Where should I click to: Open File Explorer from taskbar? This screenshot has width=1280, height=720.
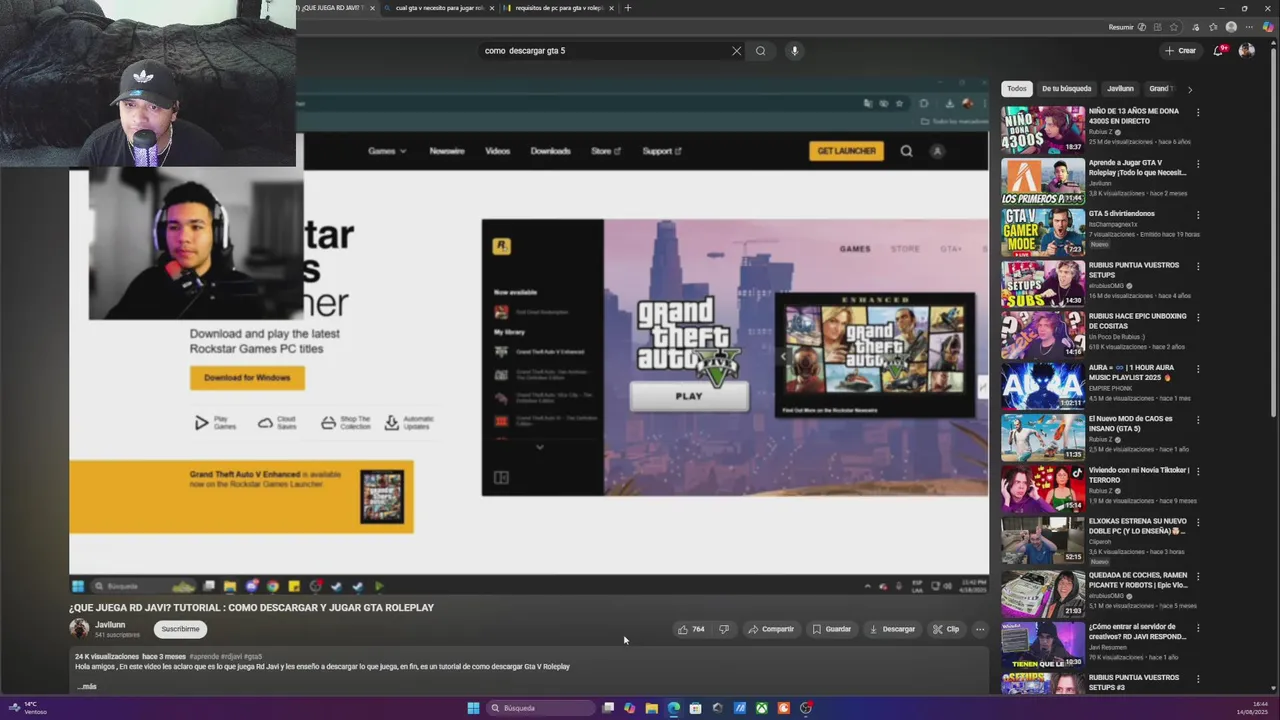(652, 708)
